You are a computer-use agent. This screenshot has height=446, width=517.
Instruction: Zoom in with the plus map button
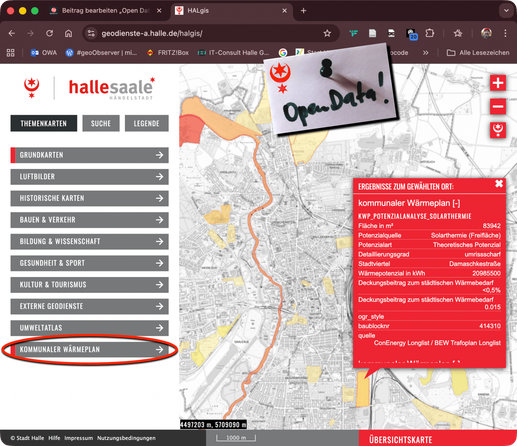(x=498, y=83)
